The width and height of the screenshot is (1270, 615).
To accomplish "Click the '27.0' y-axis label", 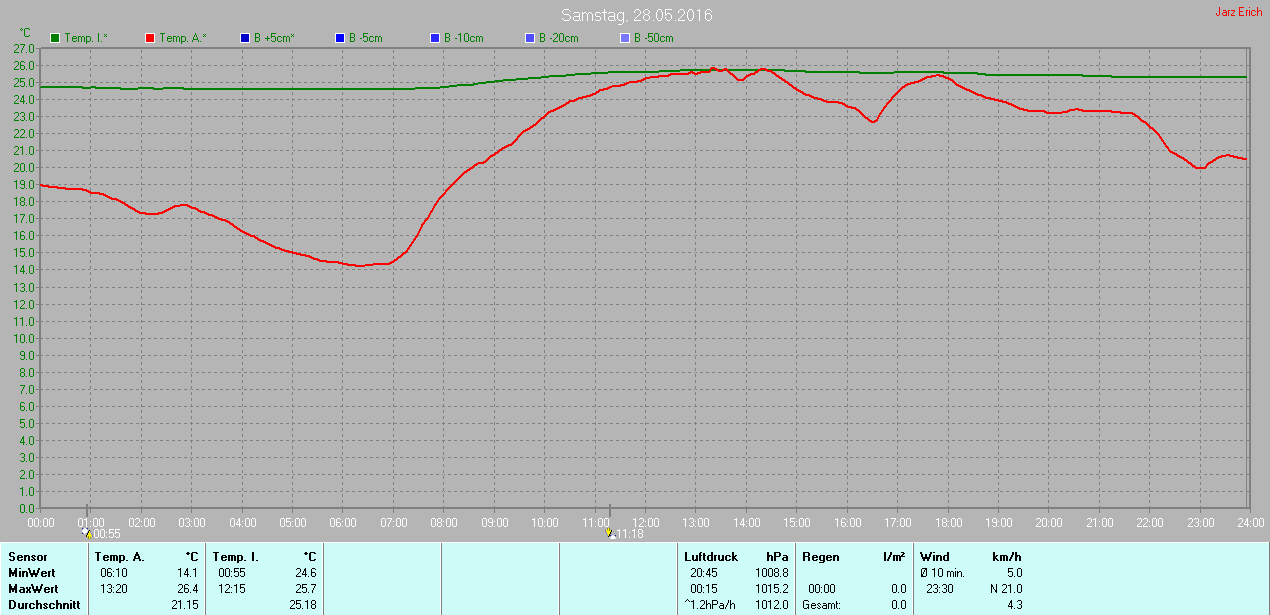I will 25,48.
